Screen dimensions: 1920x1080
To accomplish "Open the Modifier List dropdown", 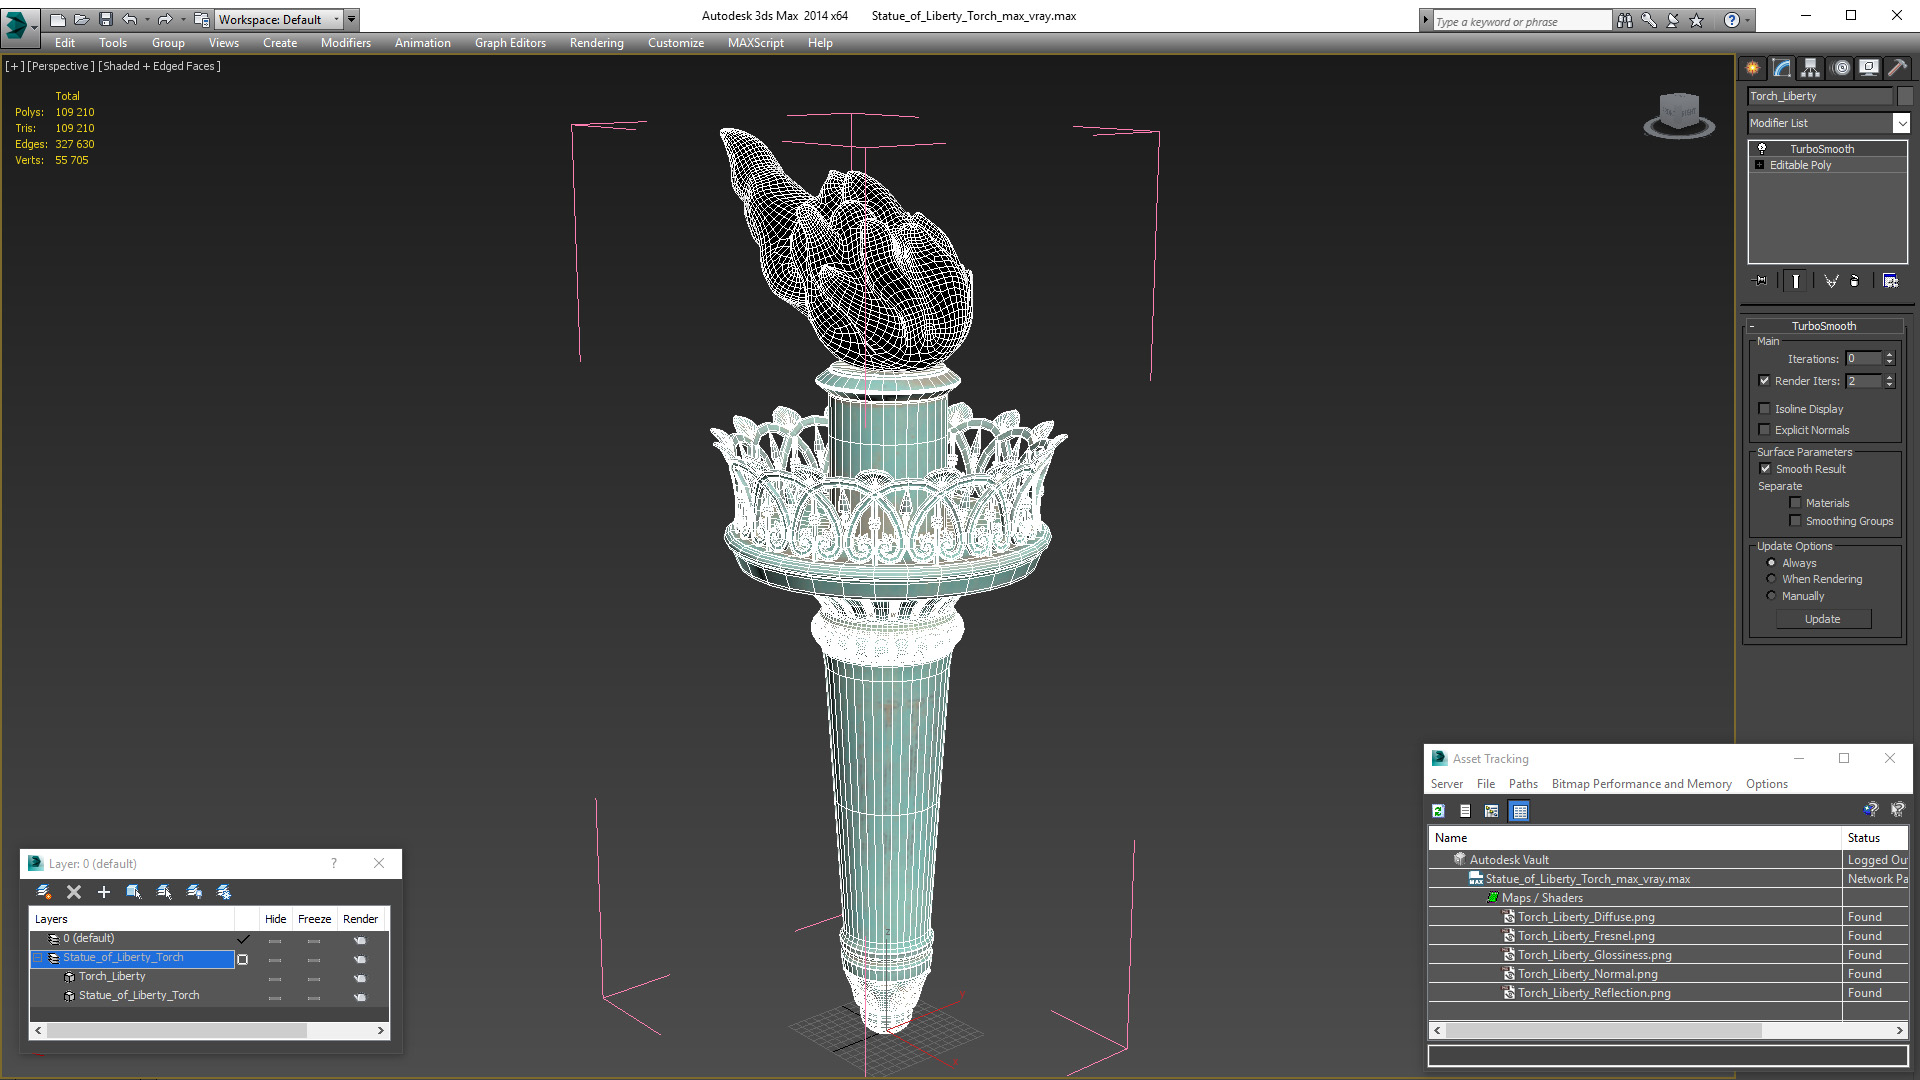I will pyautogui.click(x=1901, y=123).
